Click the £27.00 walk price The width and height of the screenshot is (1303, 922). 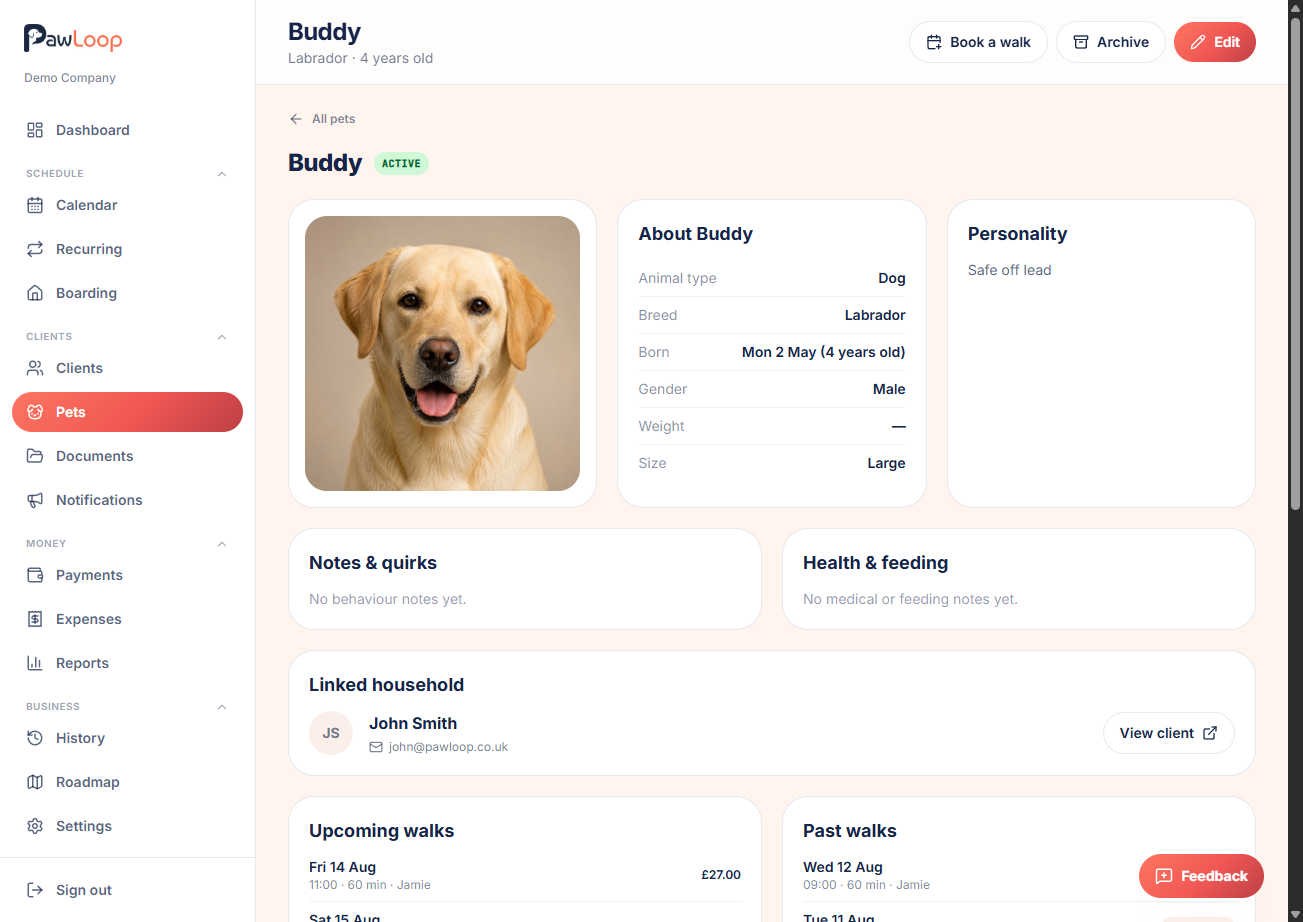pos(721,875)
